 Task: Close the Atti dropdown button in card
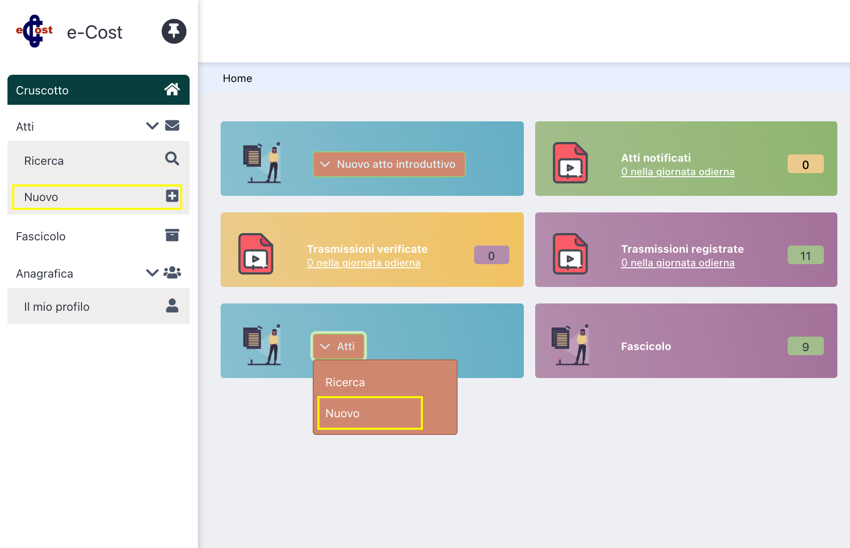coord(338,346)
